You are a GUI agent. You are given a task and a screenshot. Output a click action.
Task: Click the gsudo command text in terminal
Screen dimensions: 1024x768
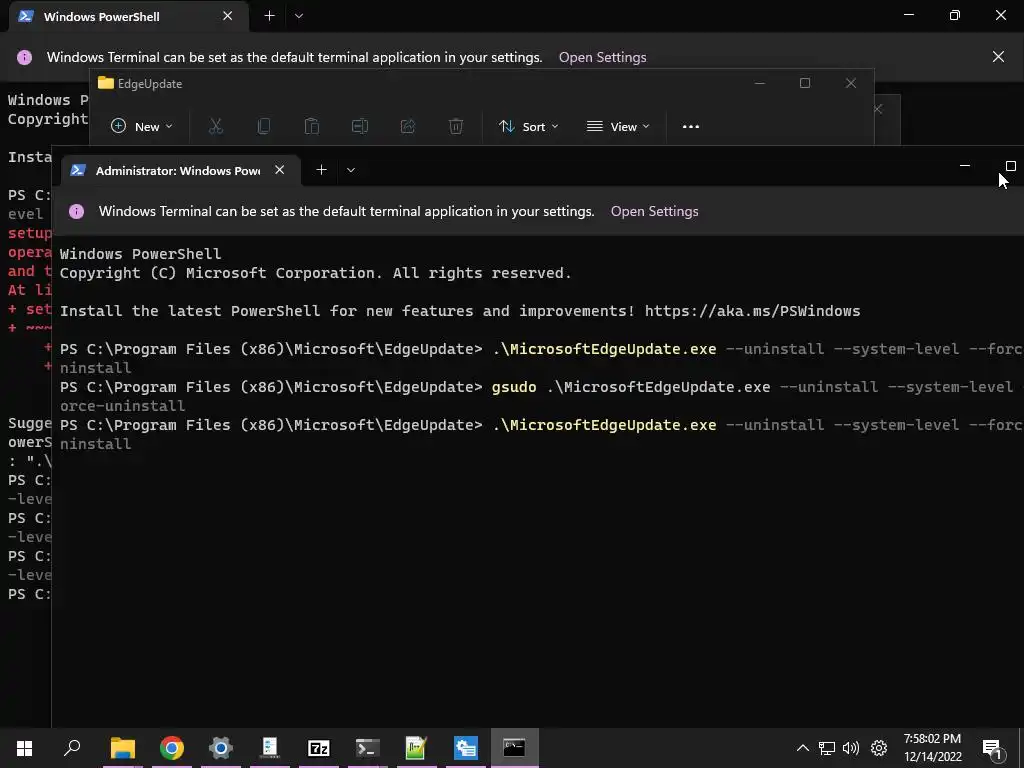click(514, 387)
